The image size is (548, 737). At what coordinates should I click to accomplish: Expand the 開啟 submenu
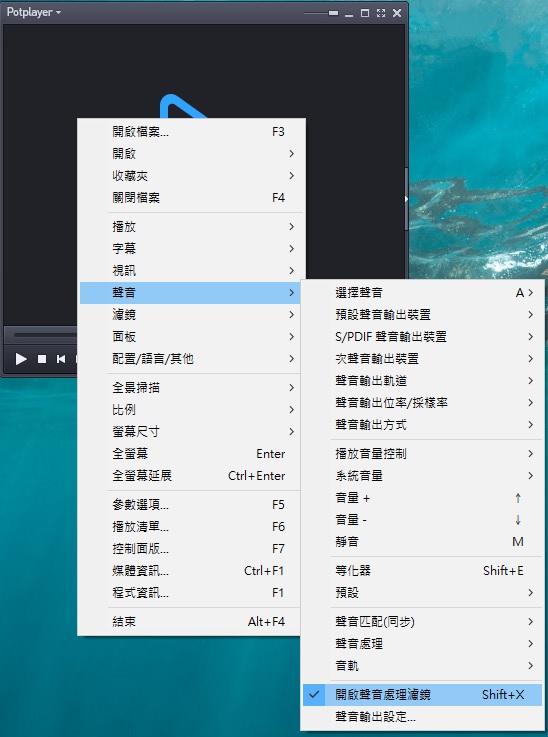coord(190,154)
